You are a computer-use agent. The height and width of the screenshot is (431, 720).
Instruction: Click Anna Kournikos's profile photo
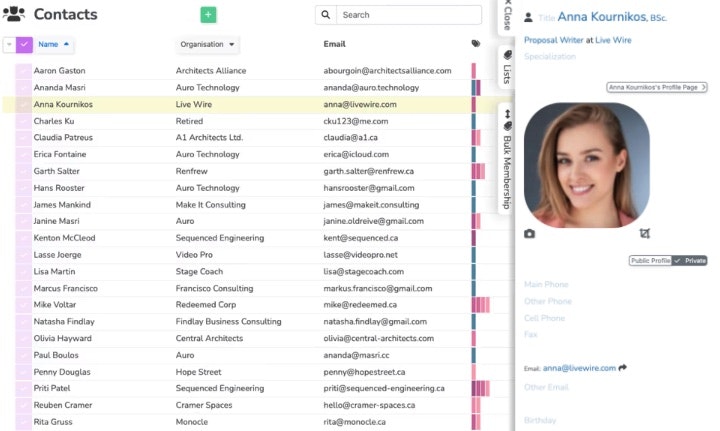[586, 165]
